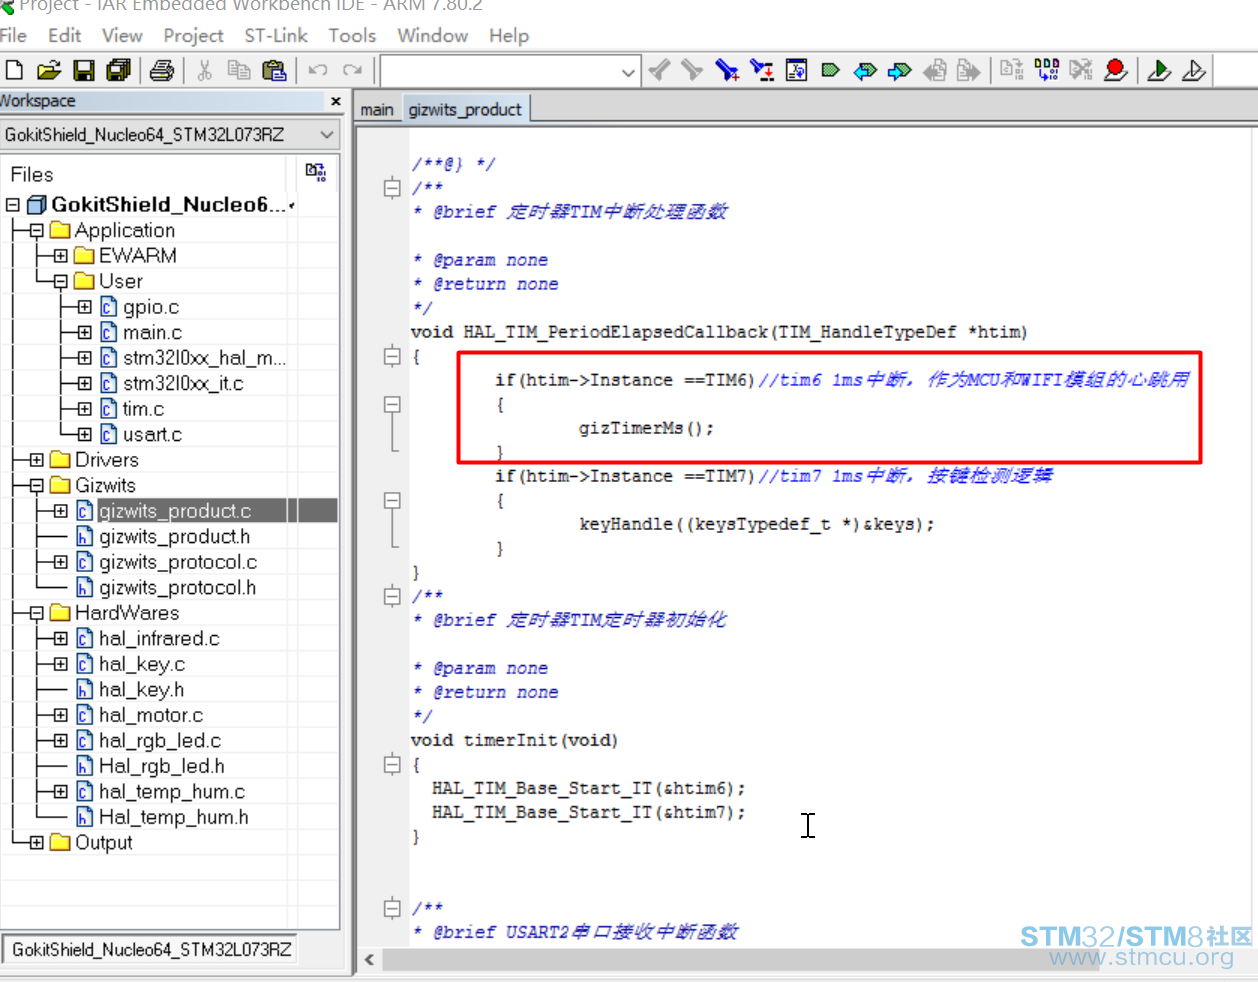Click the horizontal scrollbar left arrow in the editor
This screenshot has width=1258, height=982.
[370, 960]
